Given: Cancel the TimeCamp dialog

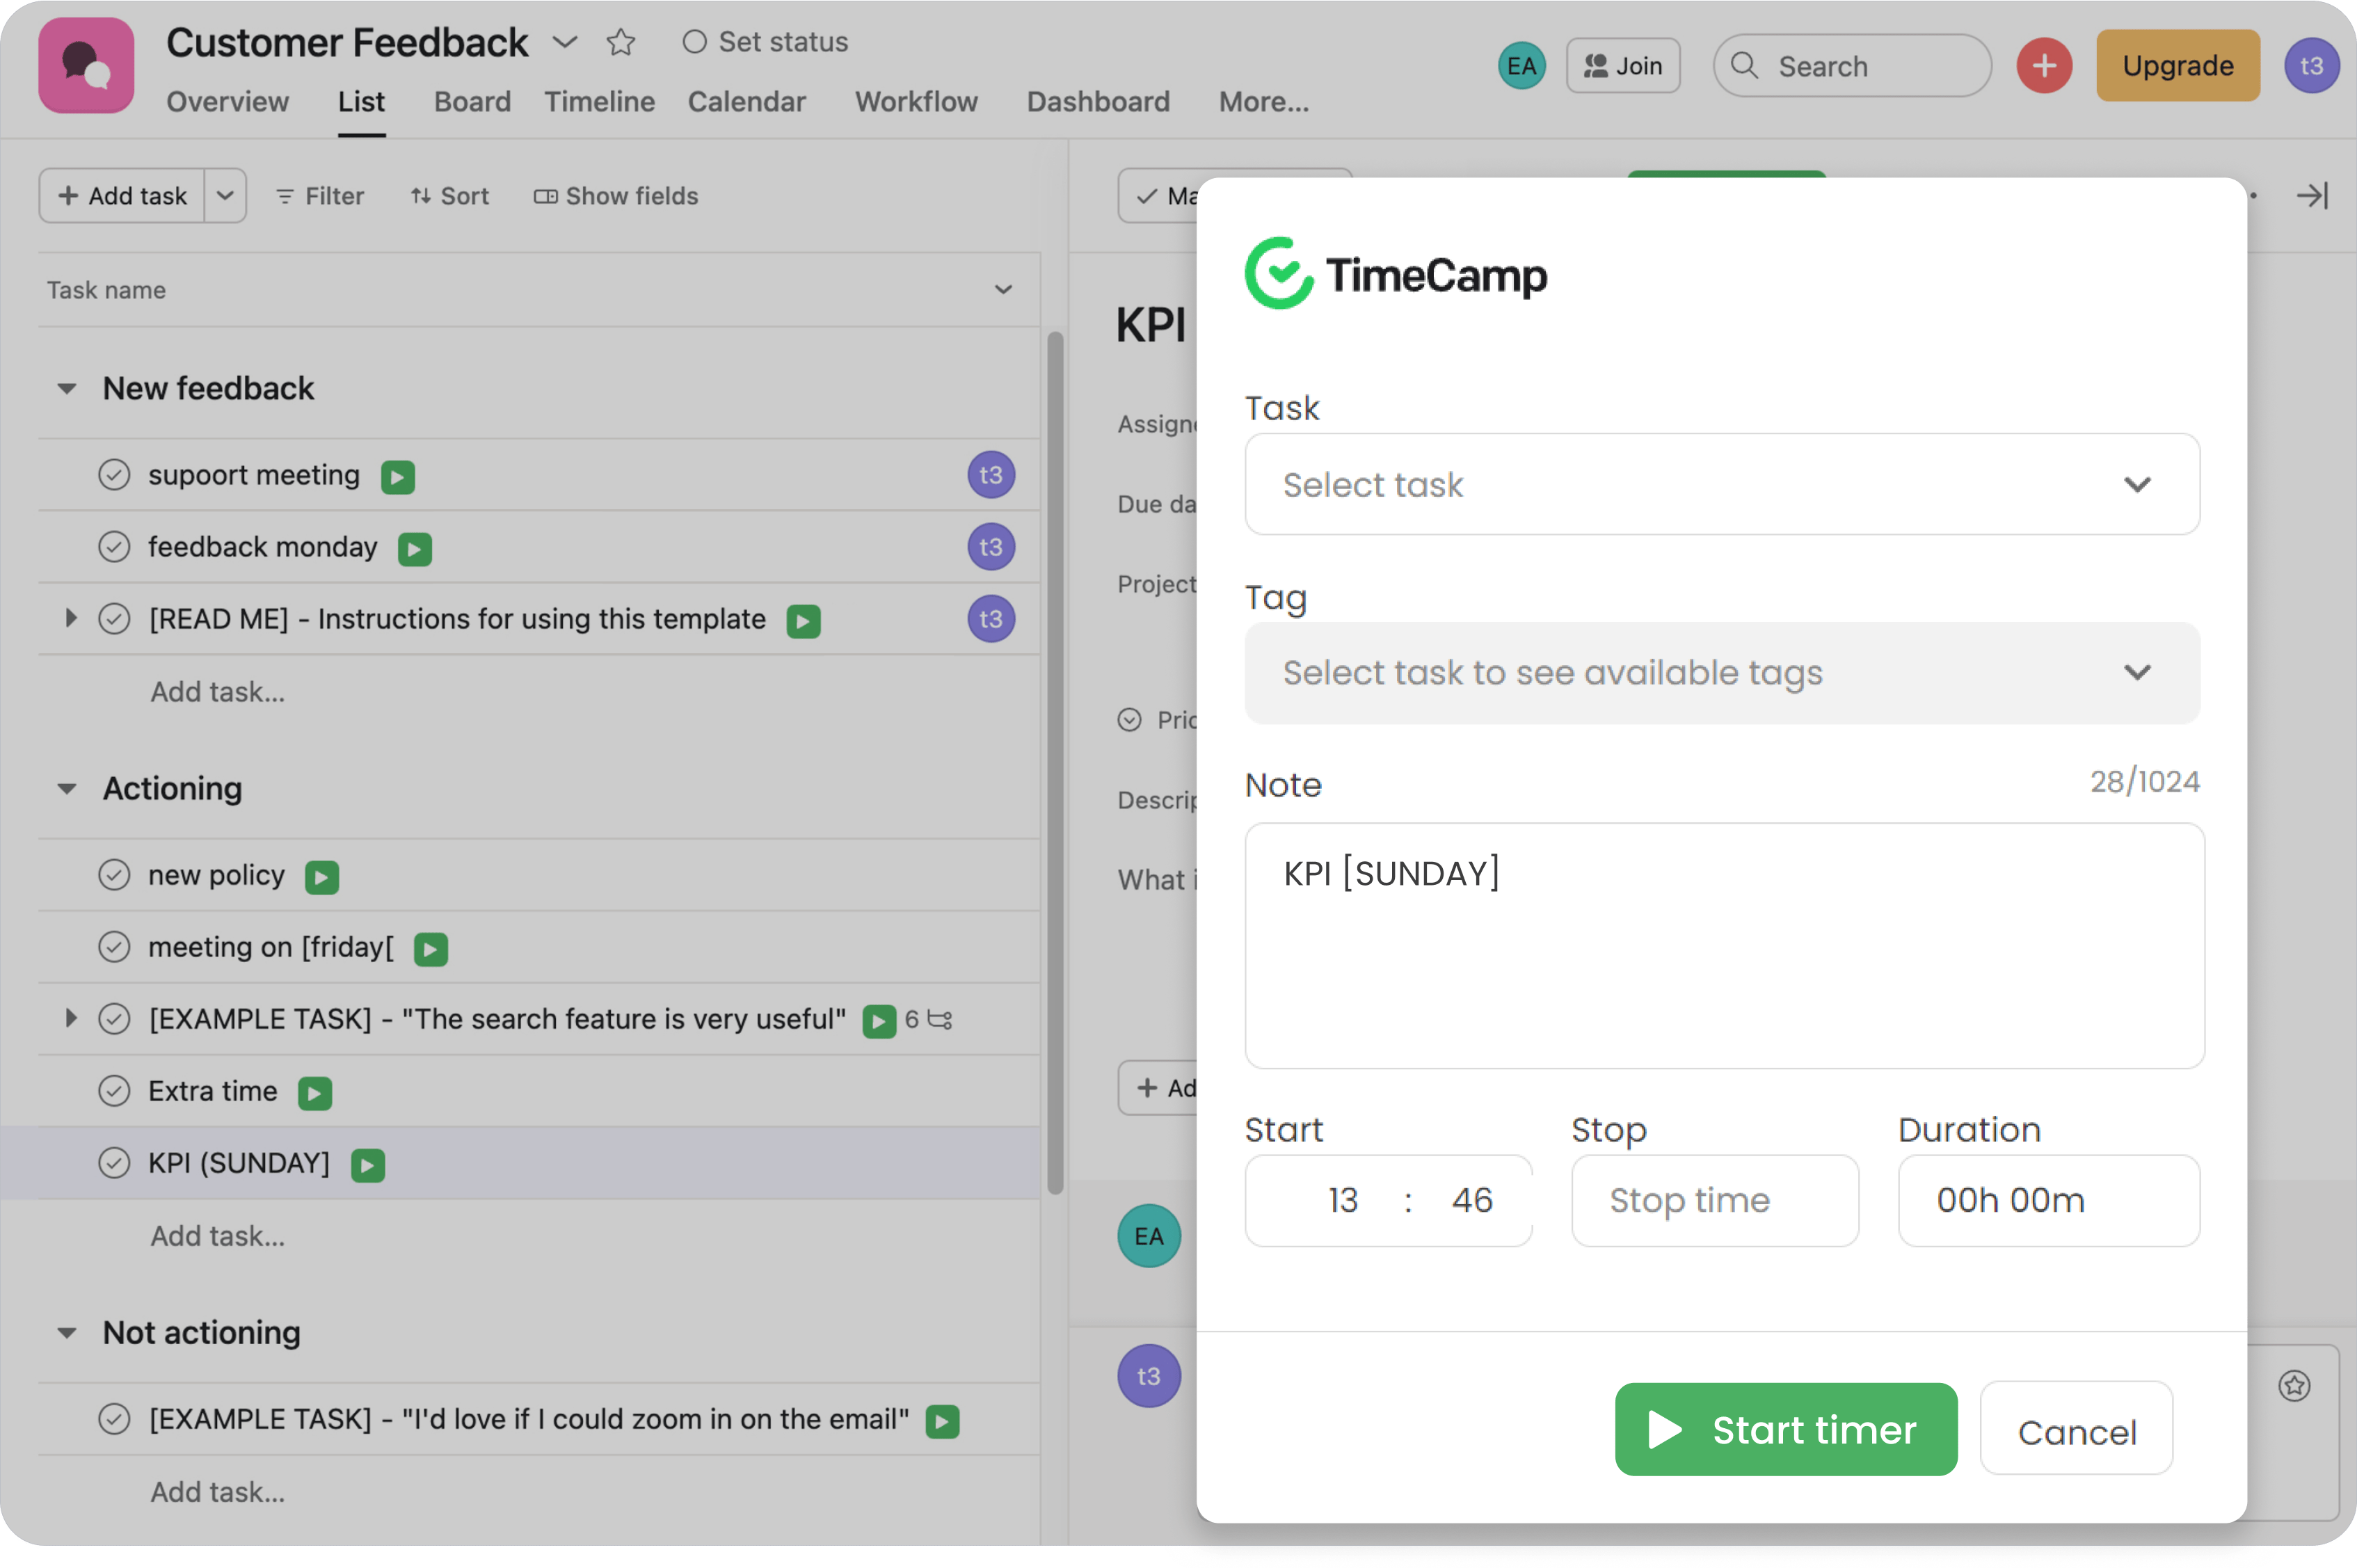Looking at the screenshot, I should pos(2076,1429).
